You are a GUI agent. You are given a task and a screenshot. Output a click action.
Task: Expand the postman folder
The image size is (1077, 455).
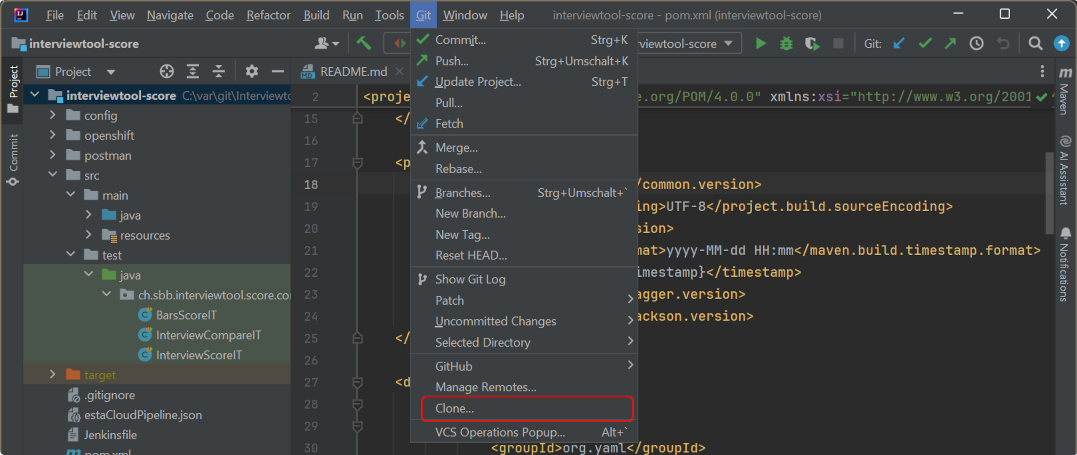[x=52, y=155]
